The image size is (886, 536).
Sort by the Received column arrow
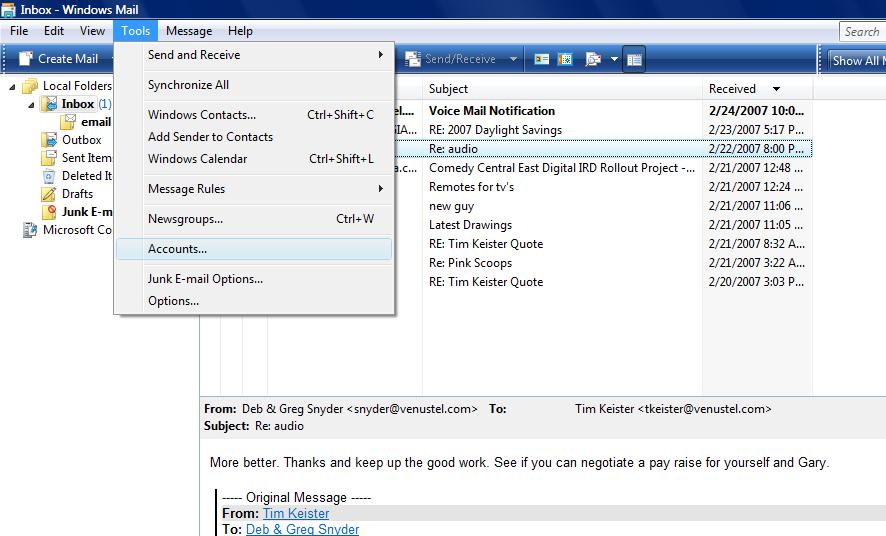[776, 89]
